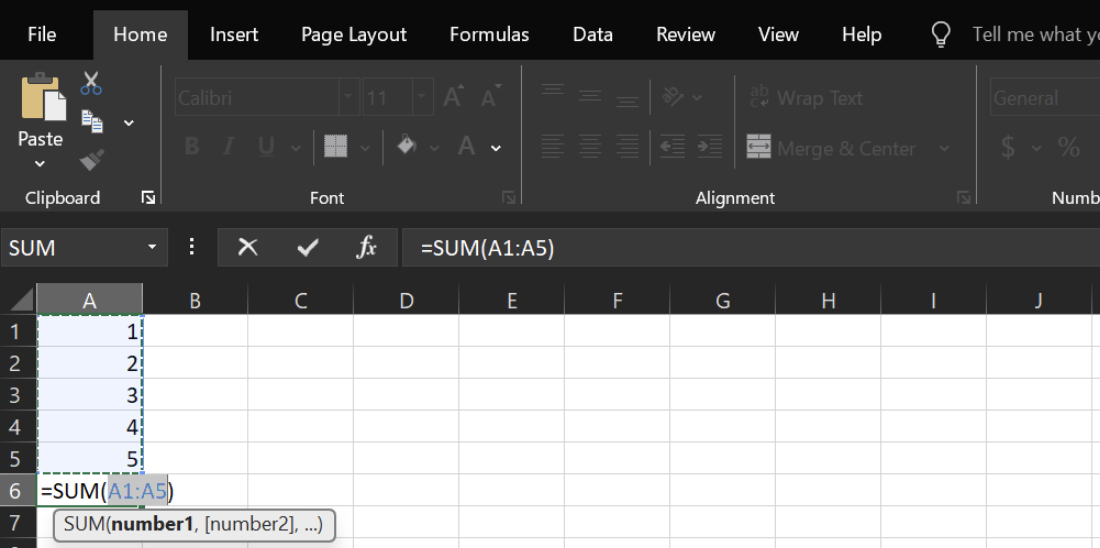Image resolution: width=1100 pixels, height=548 pixels.
Task: Expand the Copy options arrow
Action: pyautogui.click(x=129, y=123)
